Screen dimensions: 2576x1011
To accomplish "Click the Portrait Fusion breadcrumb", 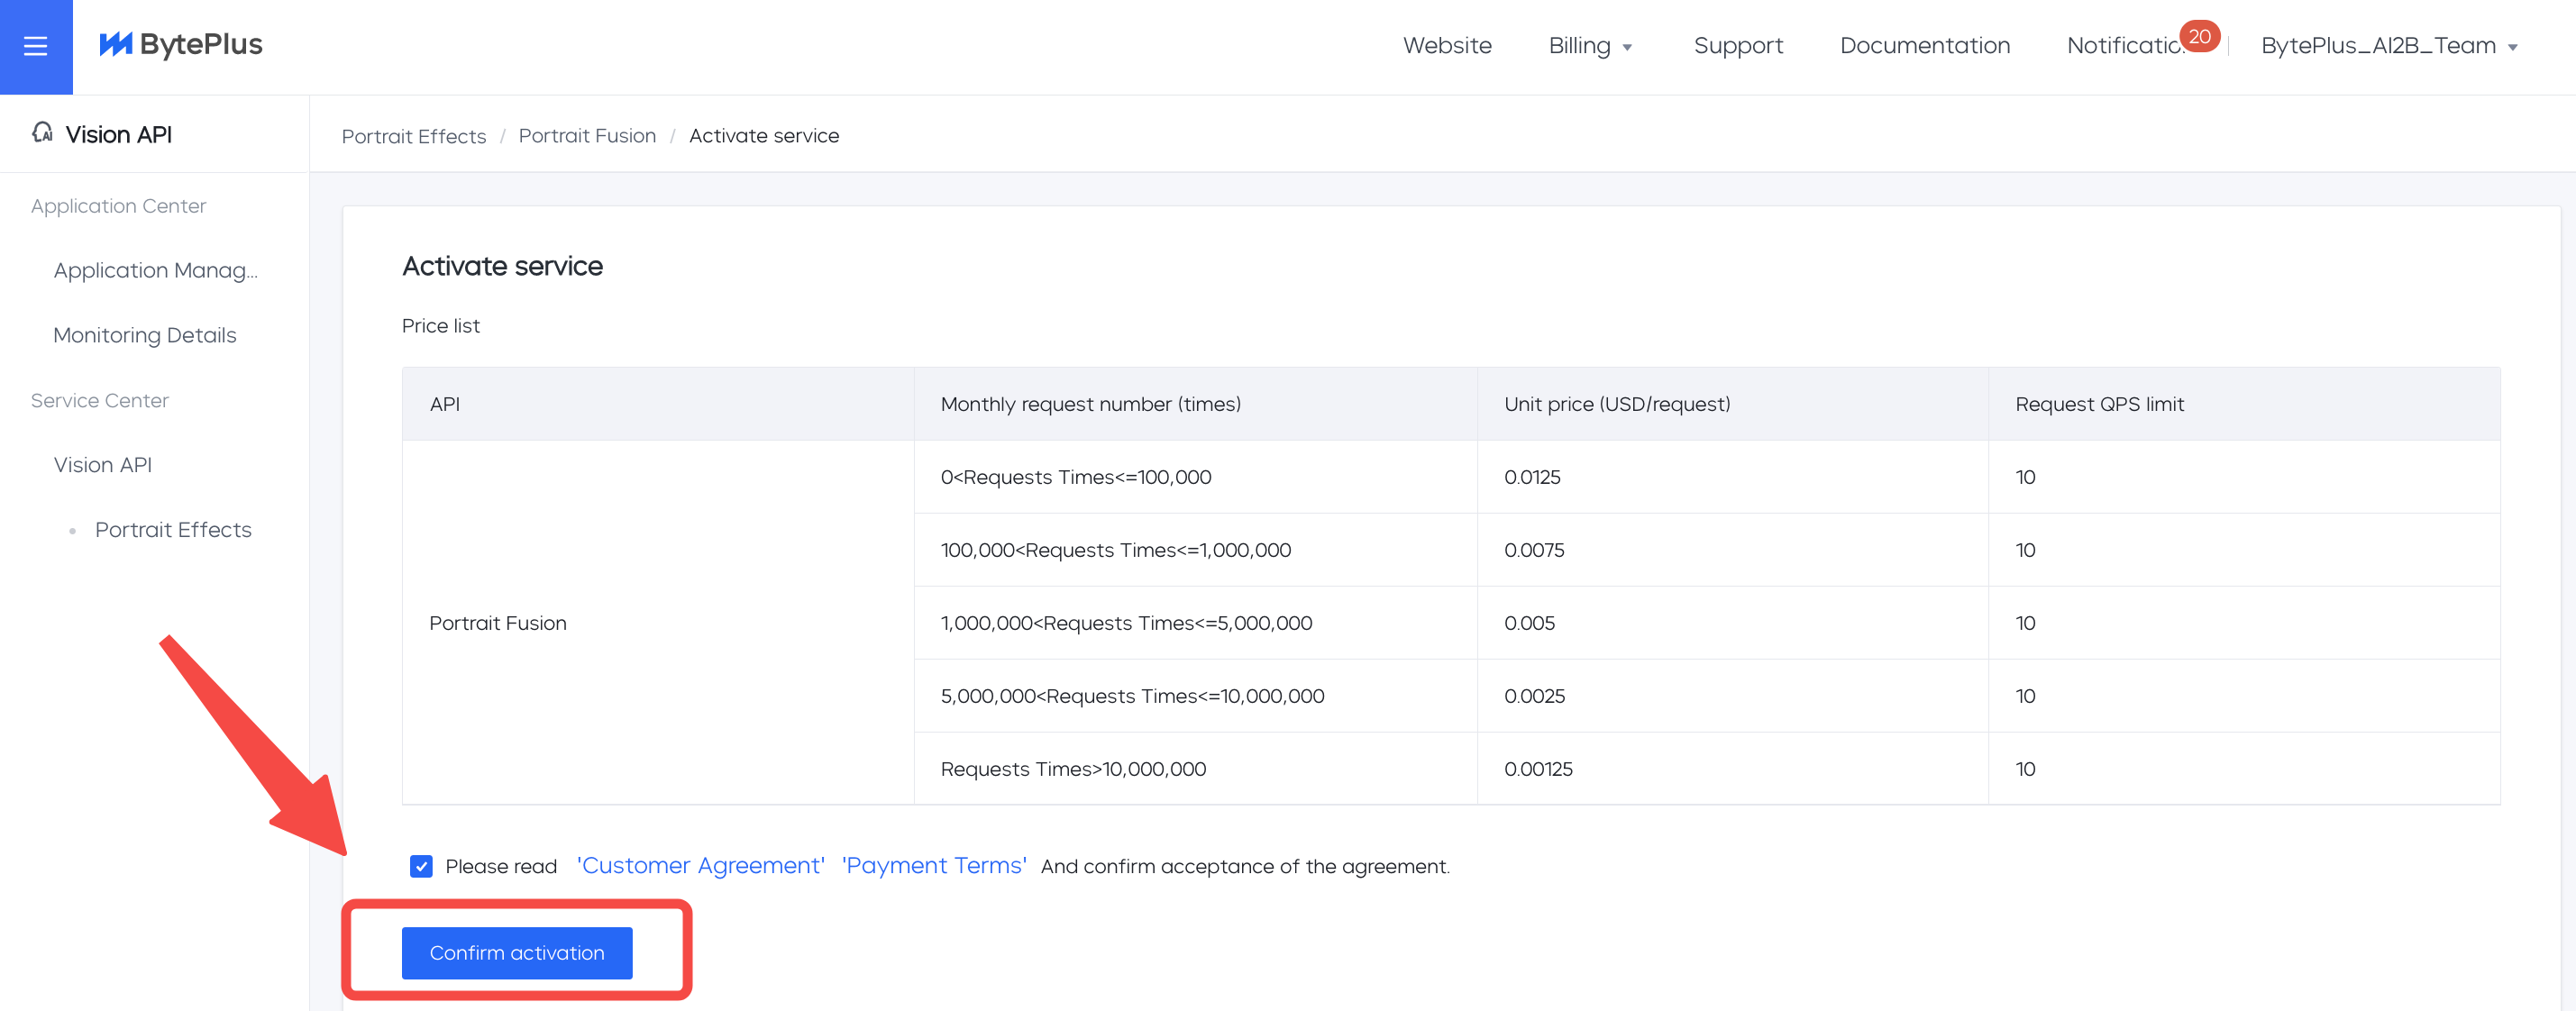I will point(587,136).
